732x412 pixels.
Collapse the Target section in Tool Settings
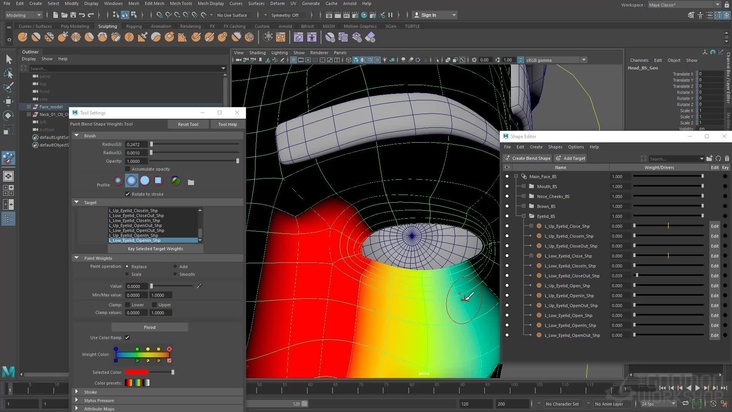tap(77, 202)
